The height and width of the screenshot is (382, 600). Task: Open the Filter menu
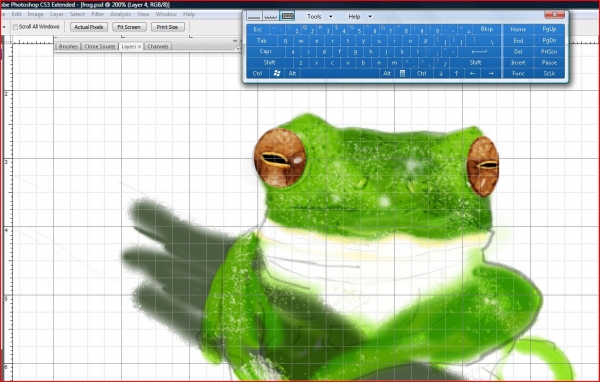click(x=98, y=14)
